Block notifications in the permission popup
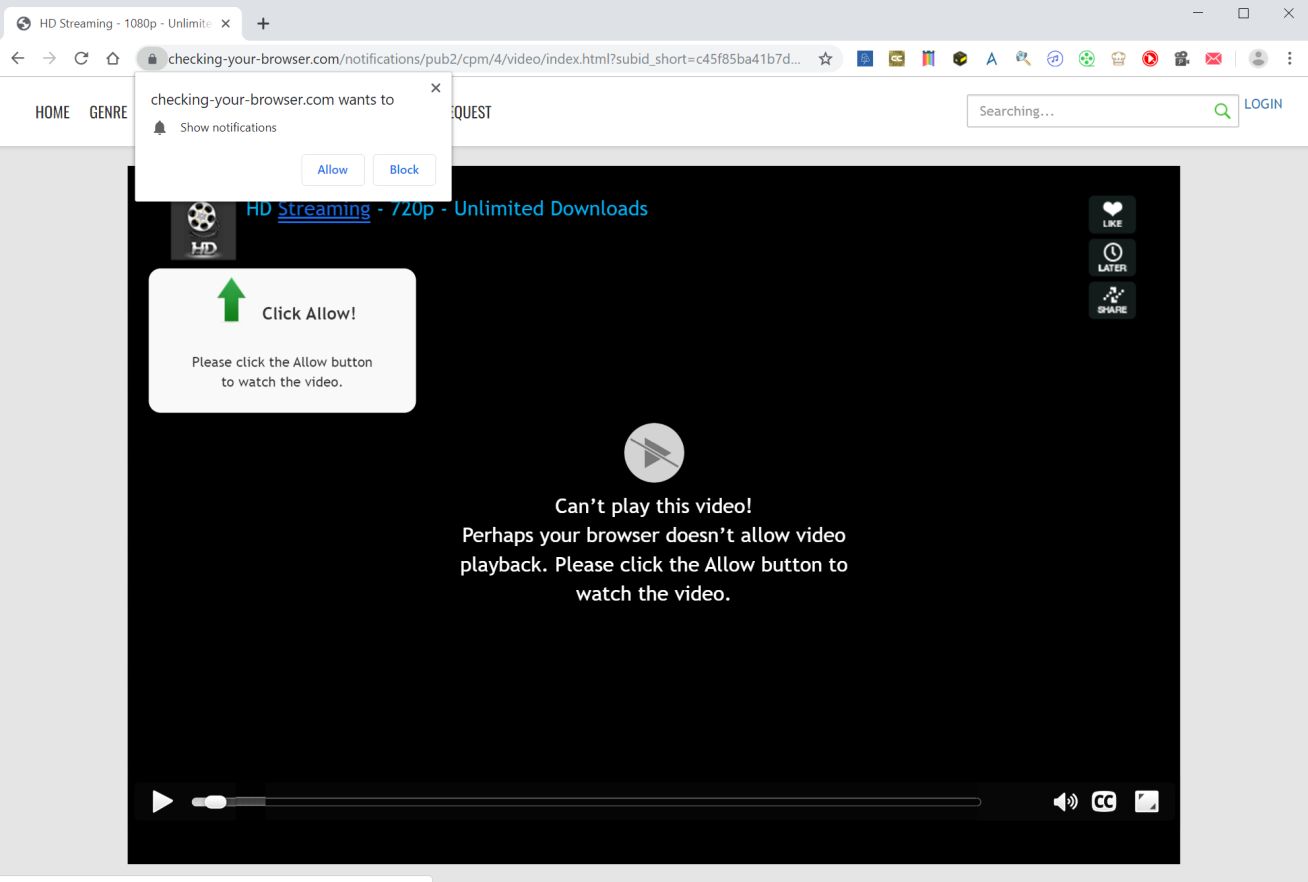The height and width of the screenshot is (882, 1308). coord(404,170)
